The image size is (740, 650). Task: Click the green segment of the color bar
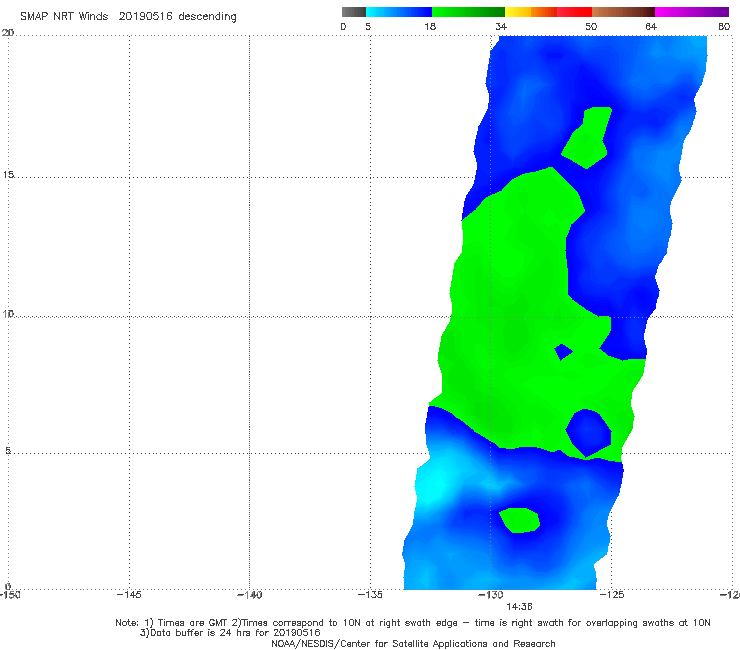pos(468,12)
